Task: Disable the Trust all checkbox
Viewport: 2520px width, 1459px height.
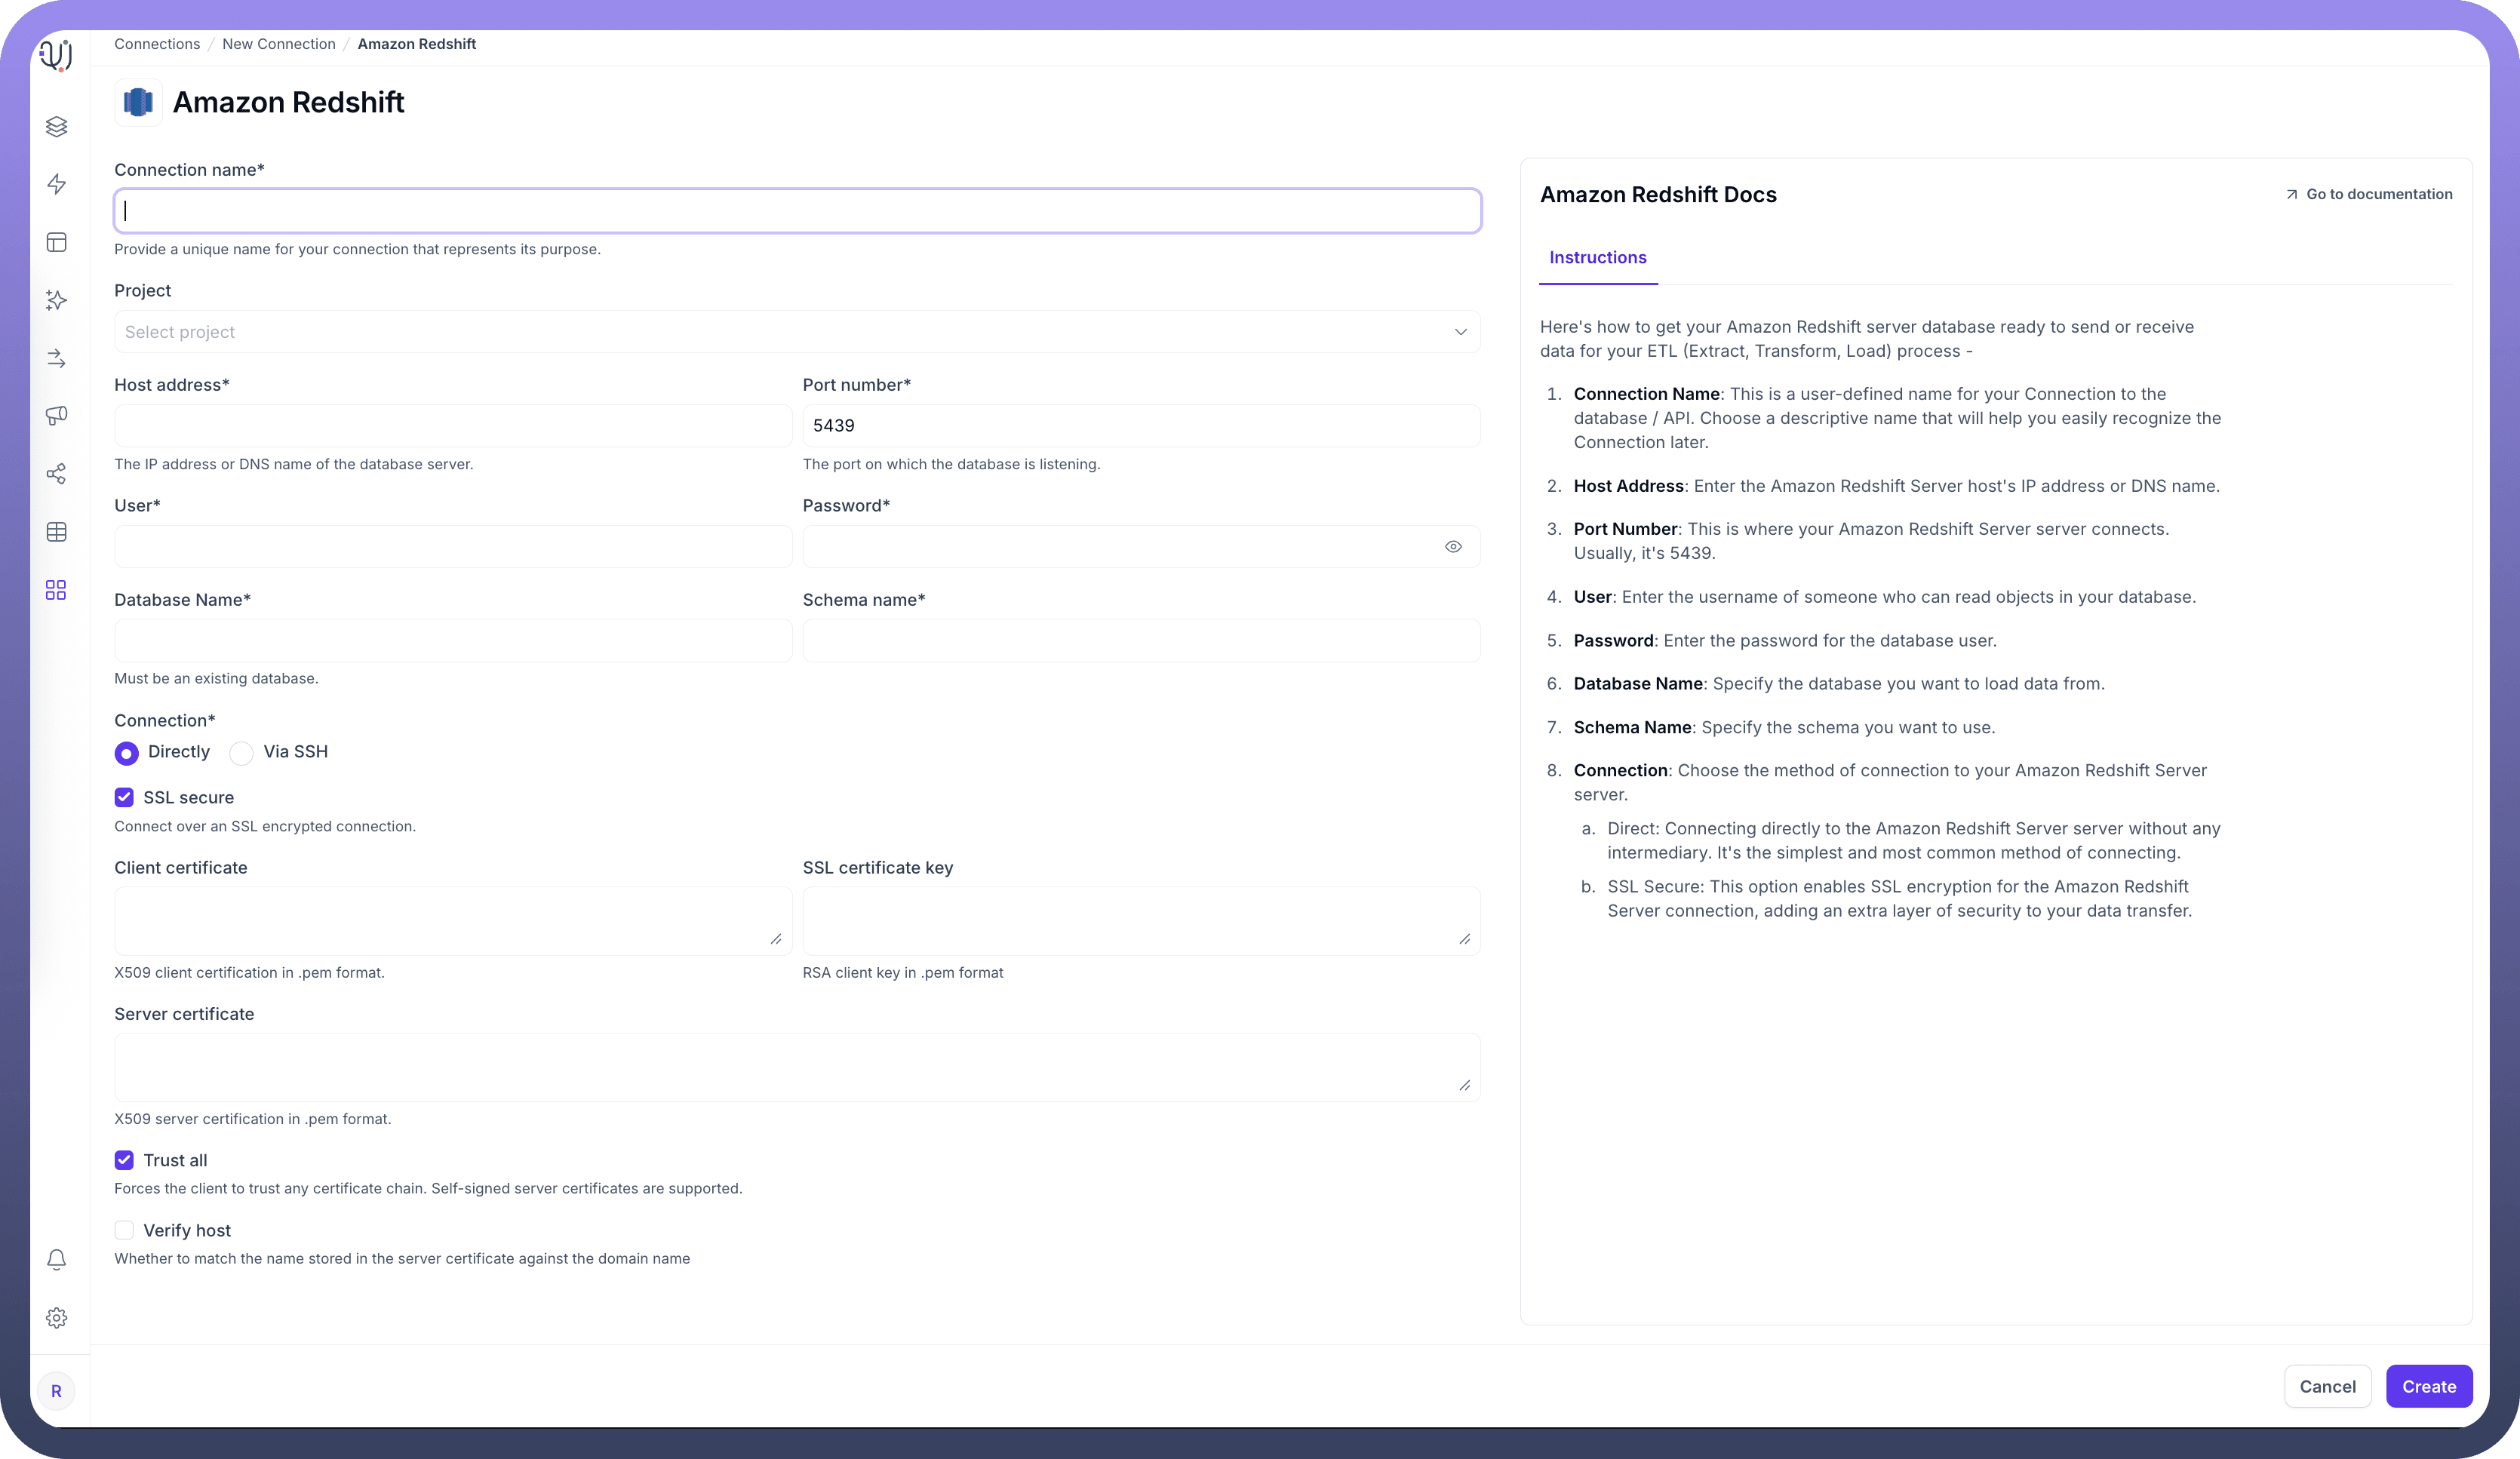Action: point(124,1160)
